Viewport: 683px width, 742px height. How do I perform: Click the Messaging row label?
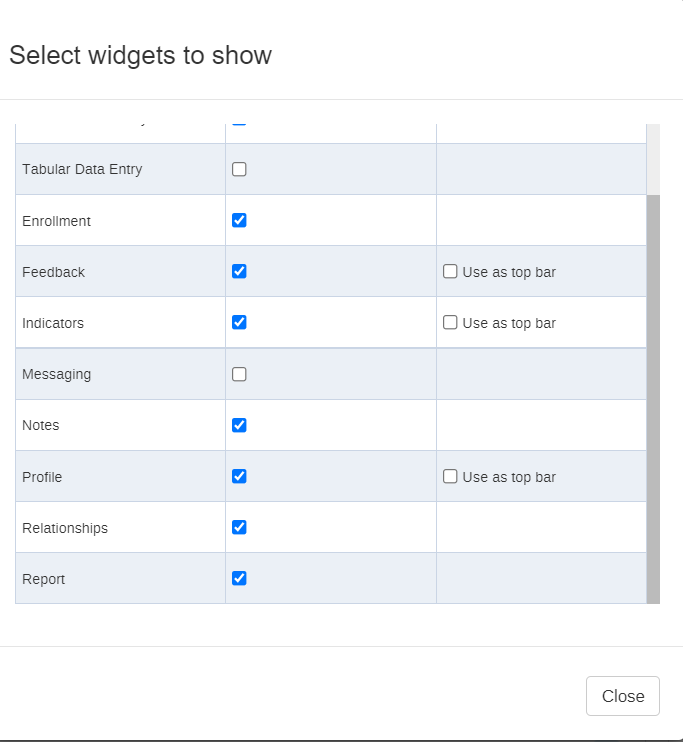point(56,374)
